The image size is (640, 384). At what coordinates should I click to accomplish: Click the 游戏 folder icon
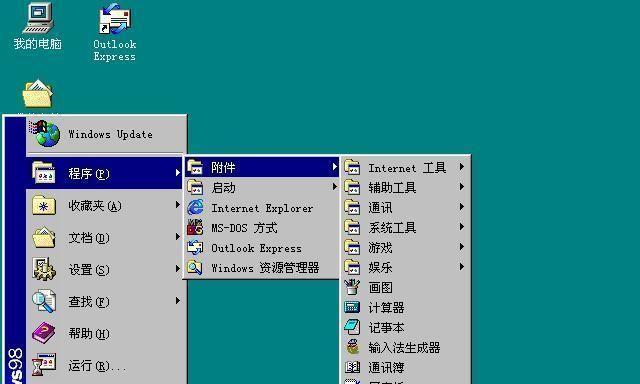[x=352, y=247]
